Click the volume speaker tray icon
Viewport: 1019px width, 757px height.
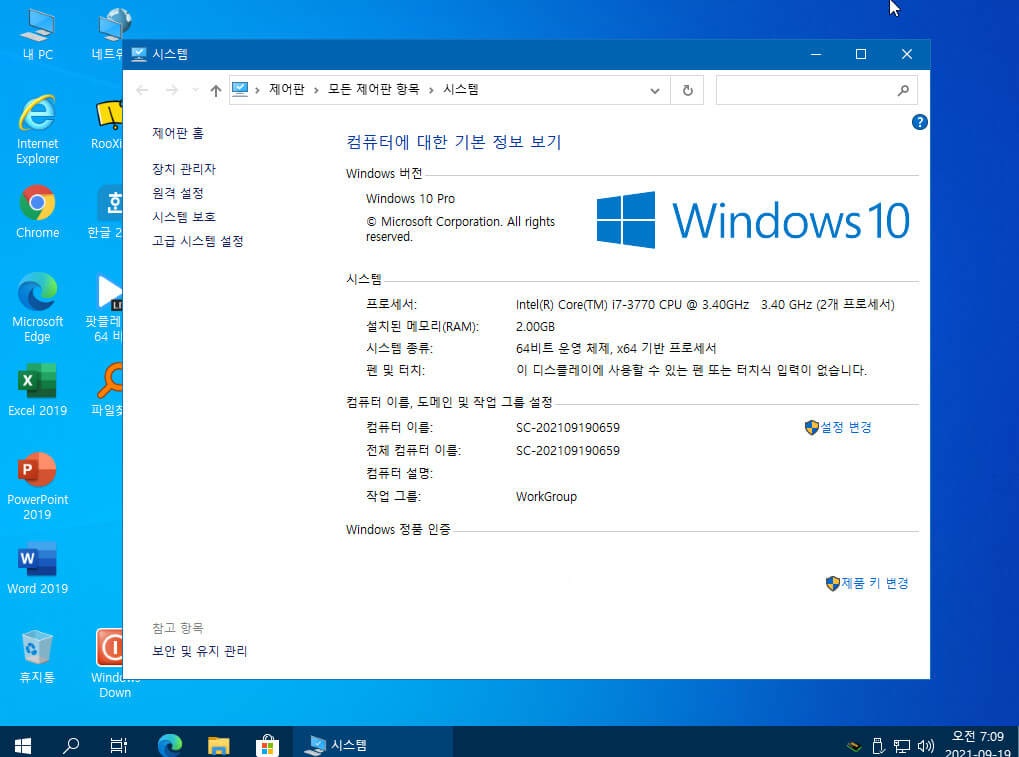(x=925, y=746)
